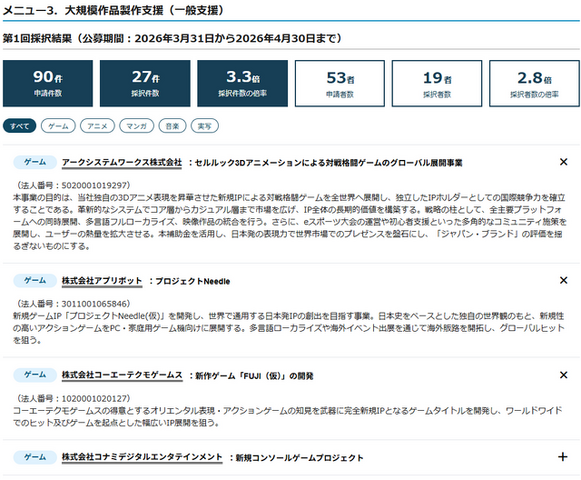The width and height of the screenshot is (581, 480).
Task: Filter results by アニメ category
Action: pyautogui.click(x=97, y=126)
